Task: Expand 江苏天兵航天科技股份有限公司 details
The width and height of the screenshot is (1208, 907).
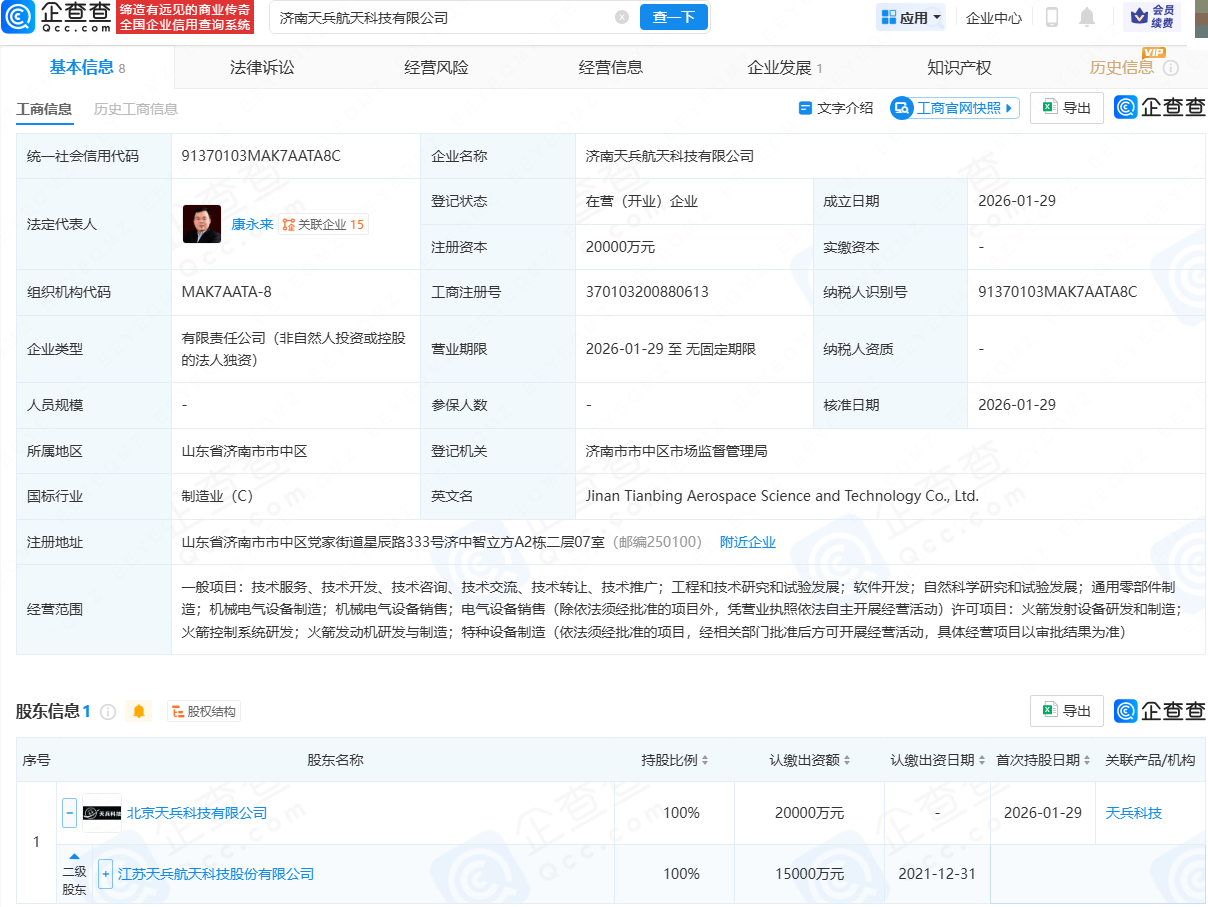Action: [104, 874]
